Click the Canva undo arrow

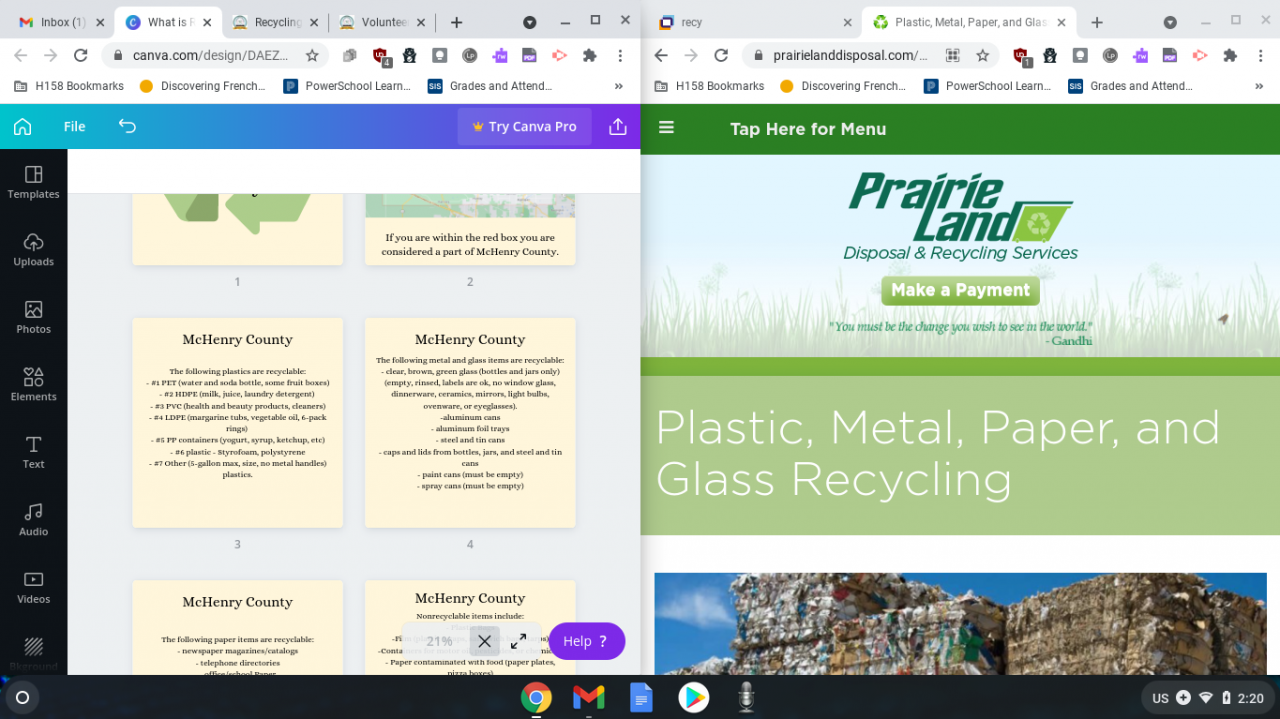click(x=127, y=126)
